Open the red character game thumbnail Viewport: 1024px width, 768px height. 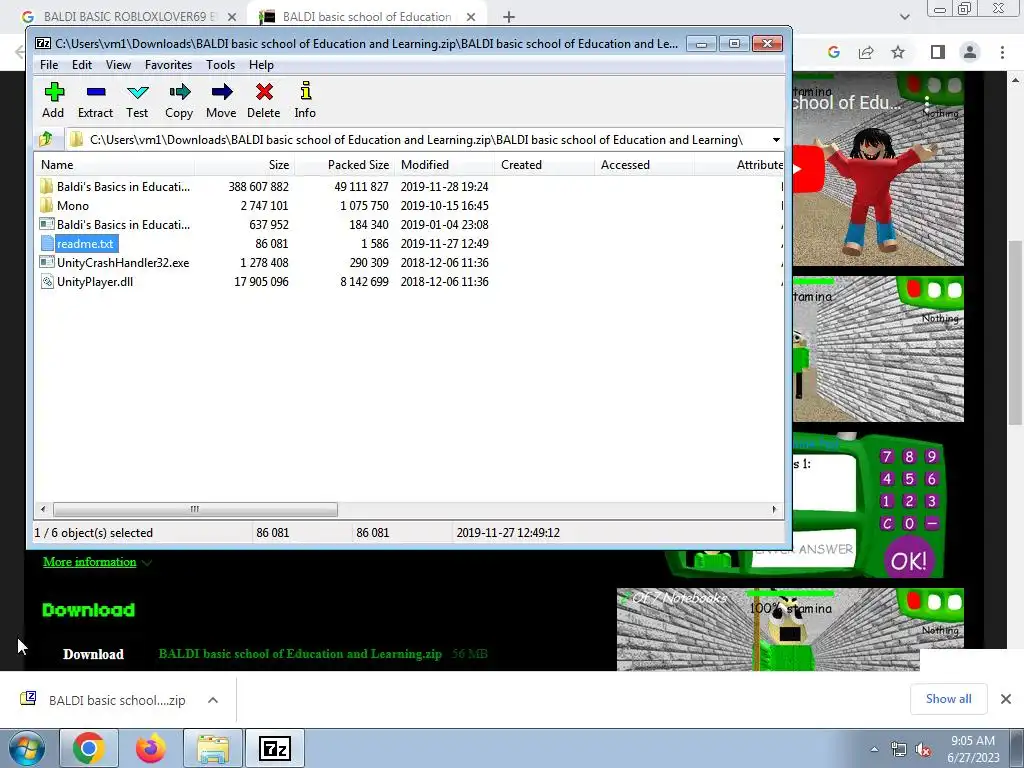click(878, 169)
